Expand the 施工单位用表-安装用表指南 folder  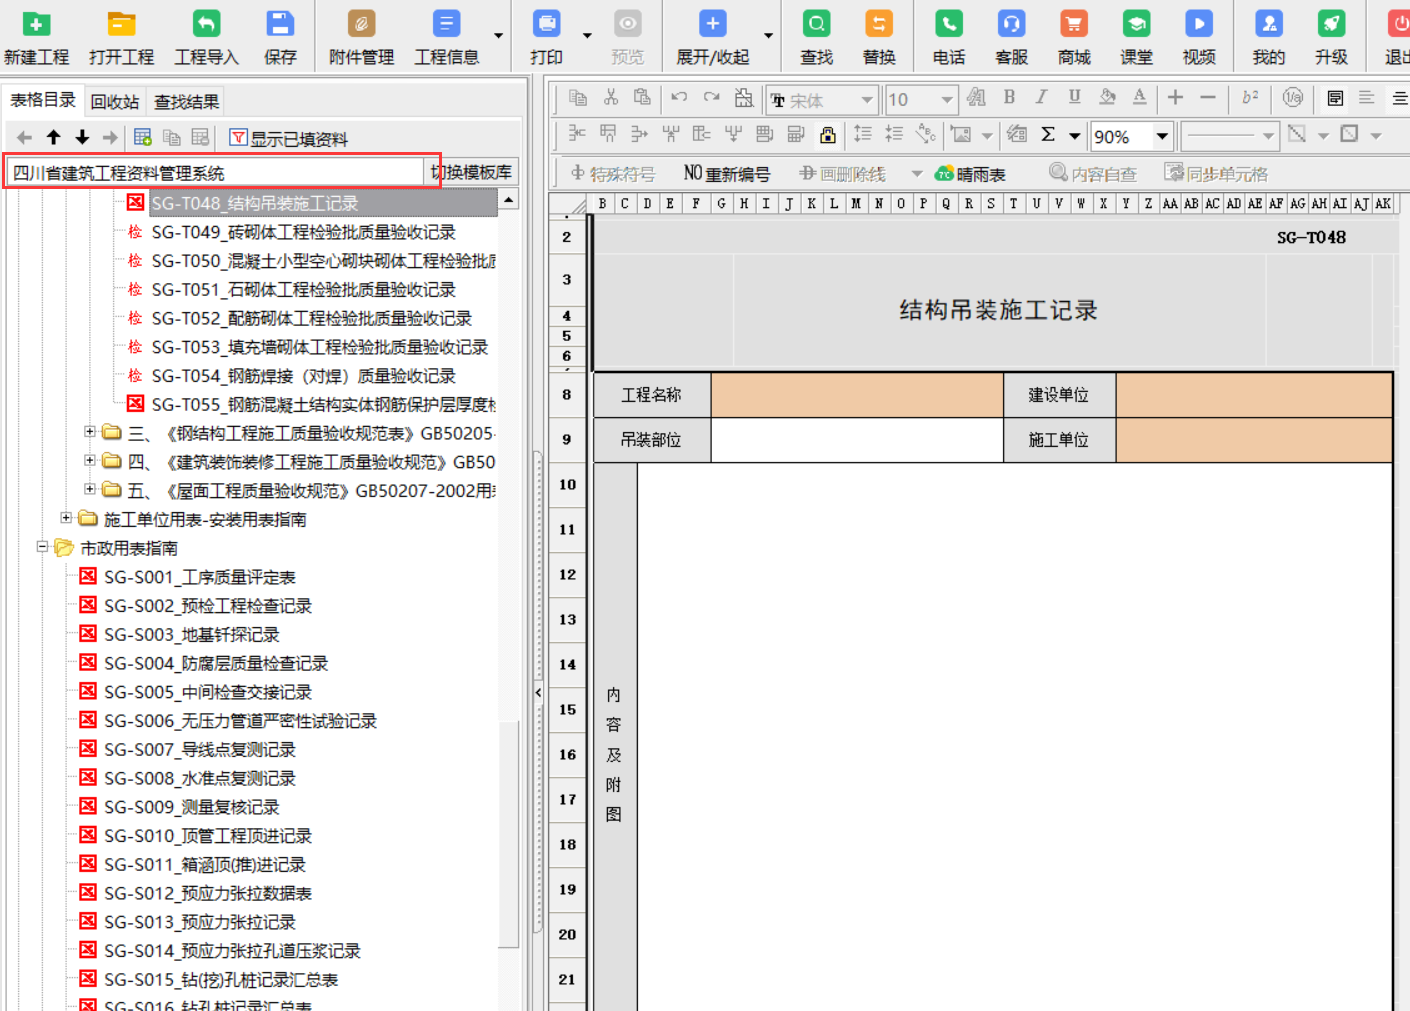coord(65,518)
